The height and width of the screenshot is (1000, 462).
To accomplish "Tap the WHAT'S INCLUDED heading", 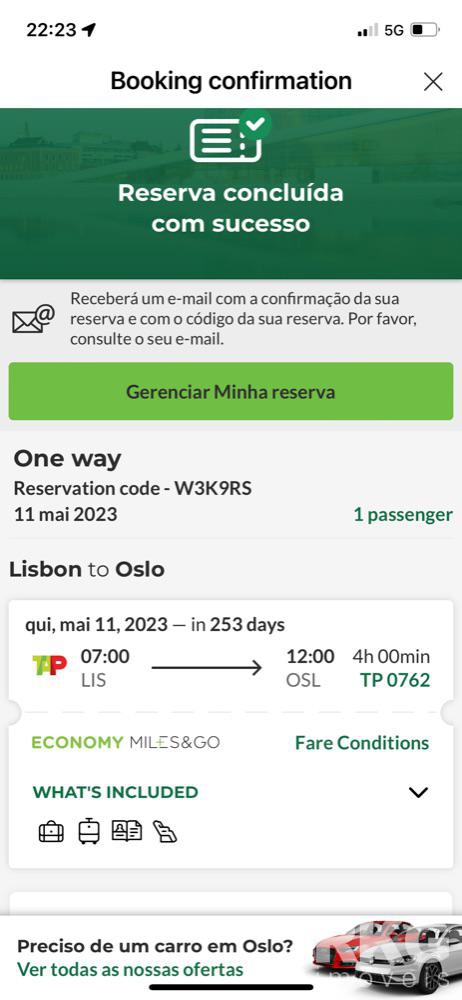I will click(116, 792).
